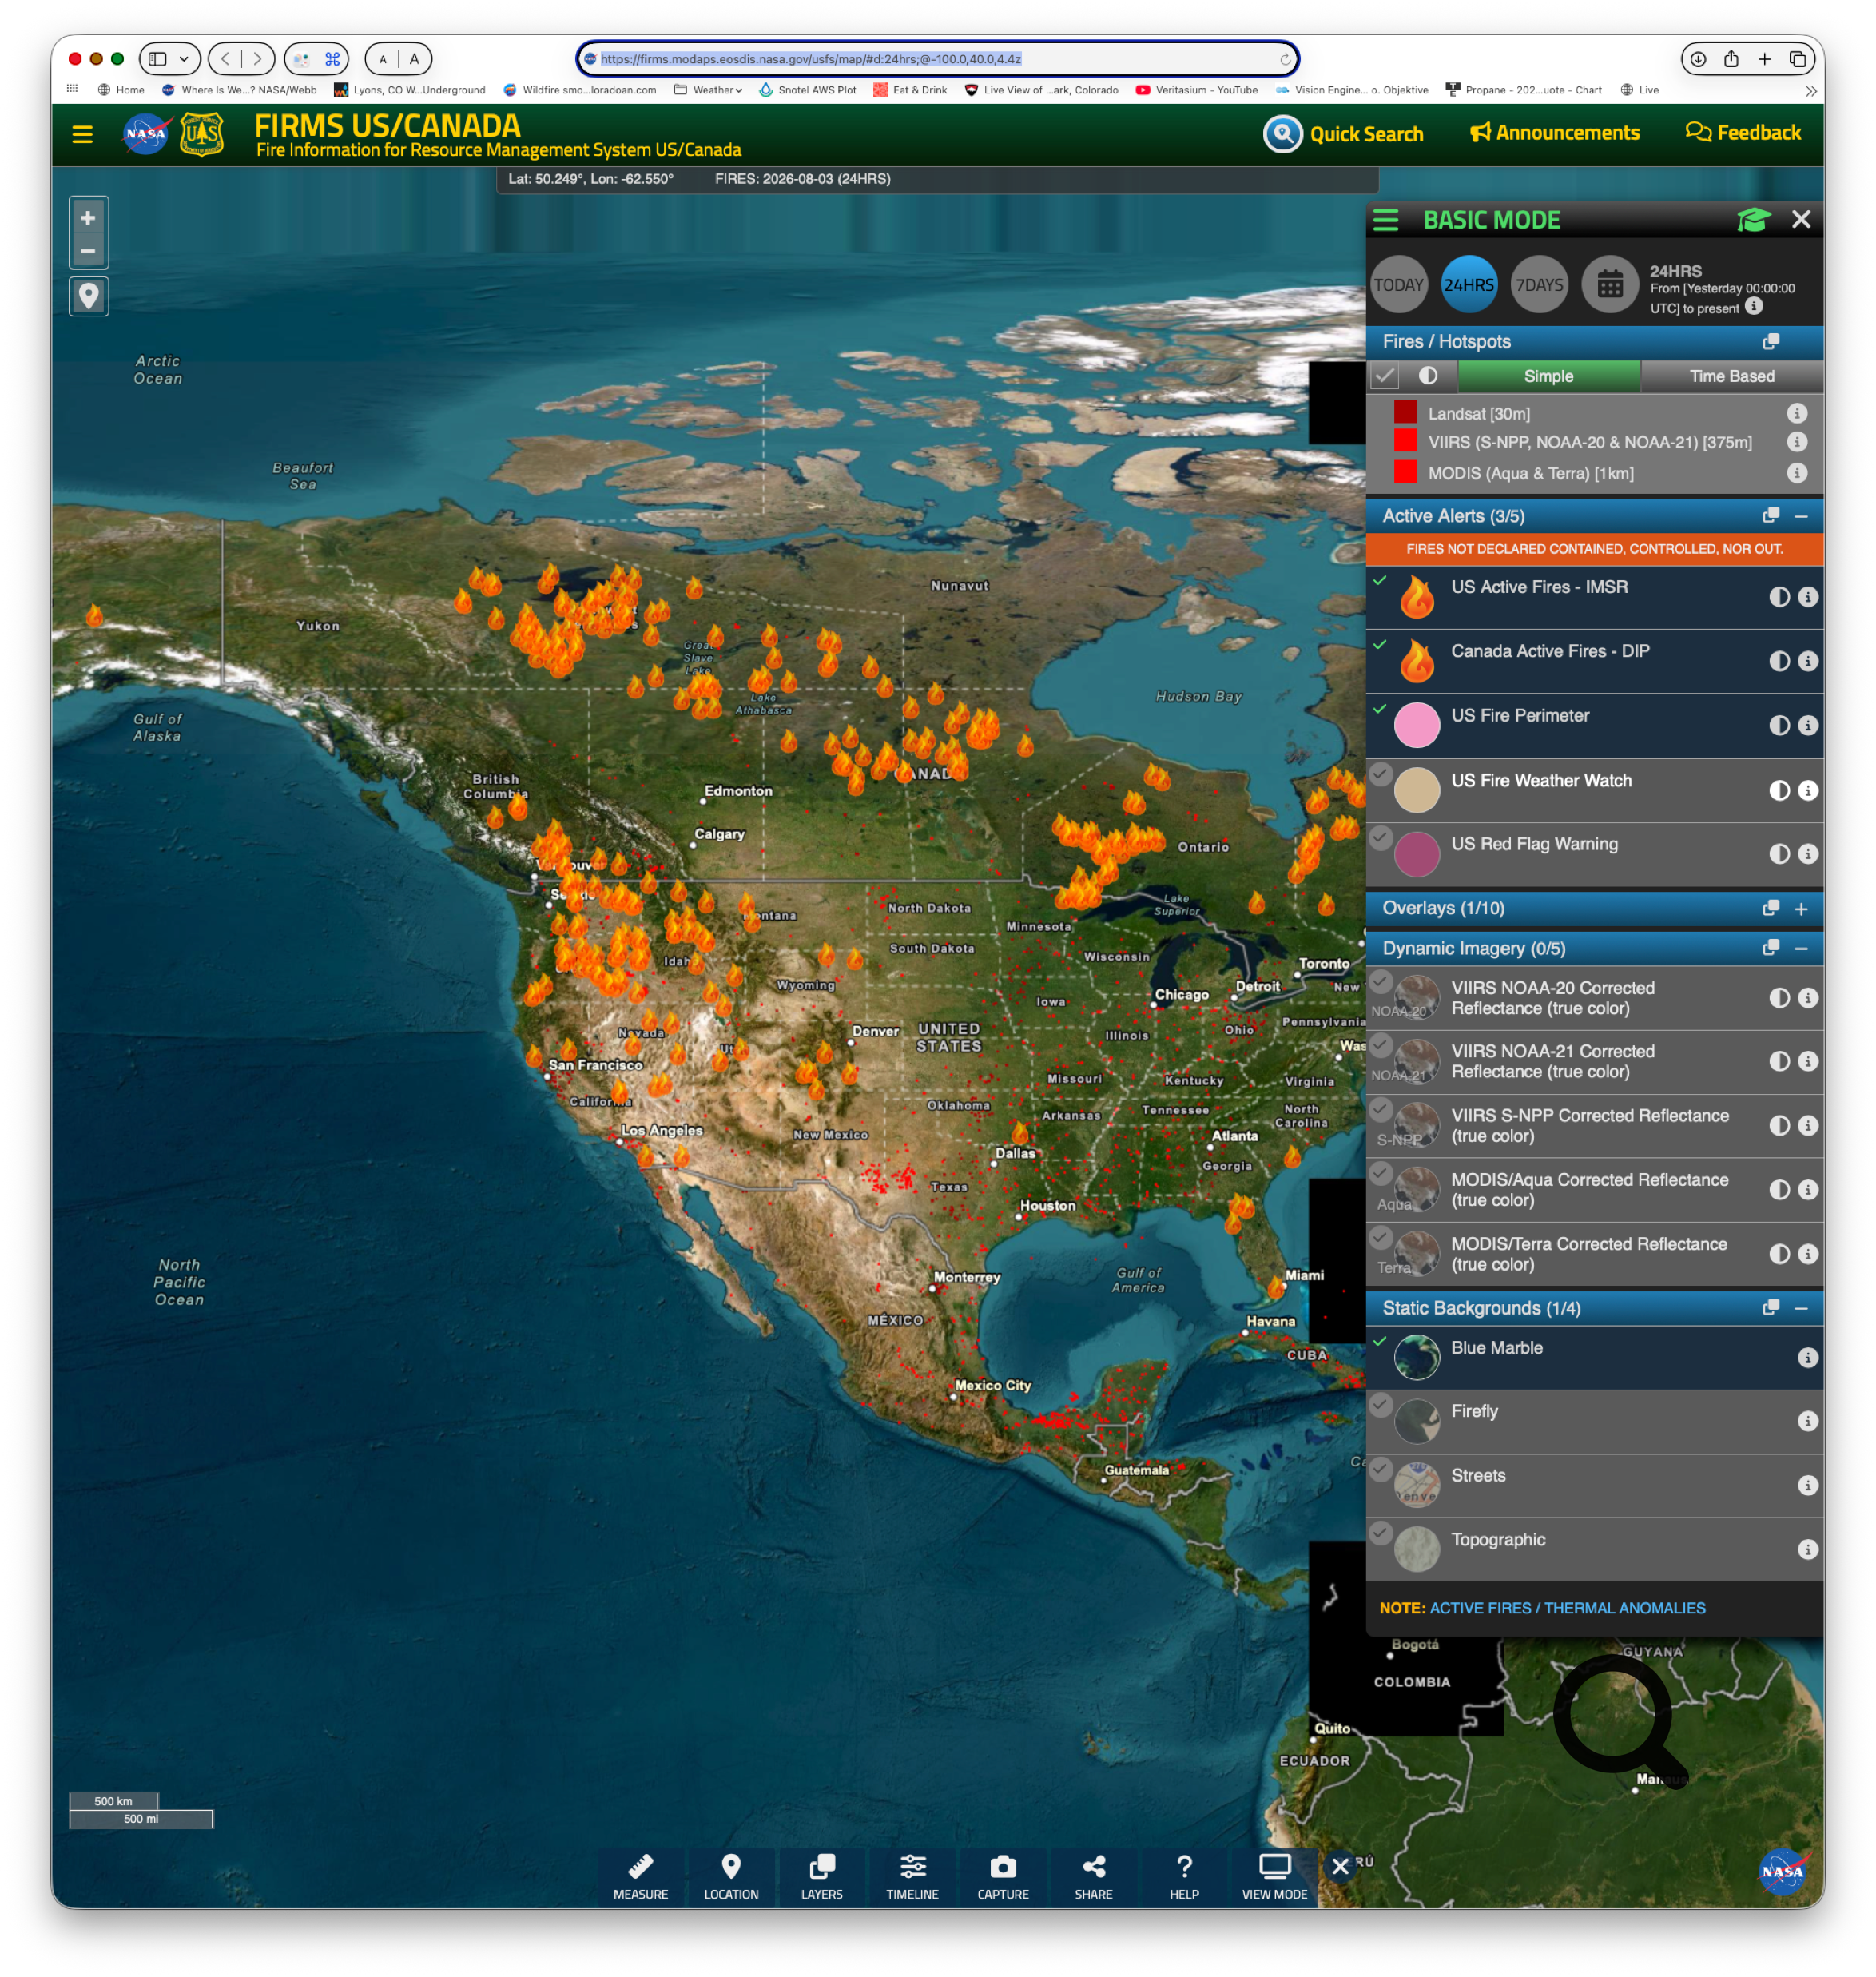Select the TODAY time range

pyautogui.click(x=1398, y=285)
